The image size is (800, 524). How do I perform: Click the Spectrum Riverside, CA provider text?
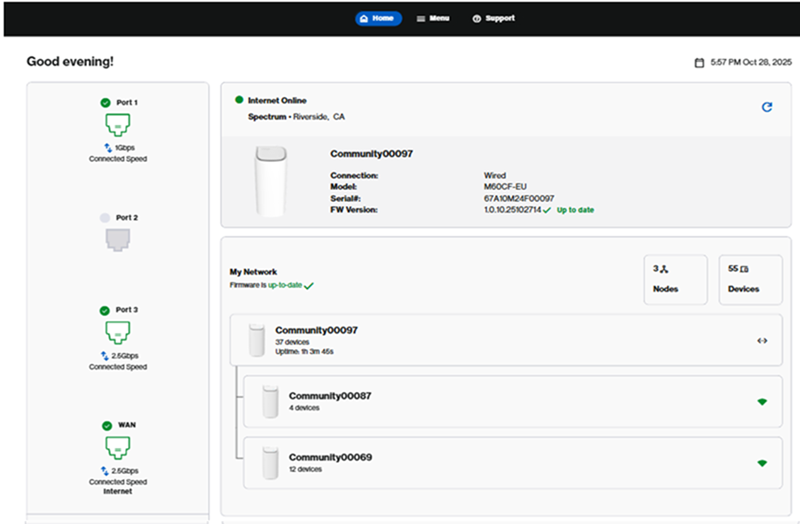296,117
